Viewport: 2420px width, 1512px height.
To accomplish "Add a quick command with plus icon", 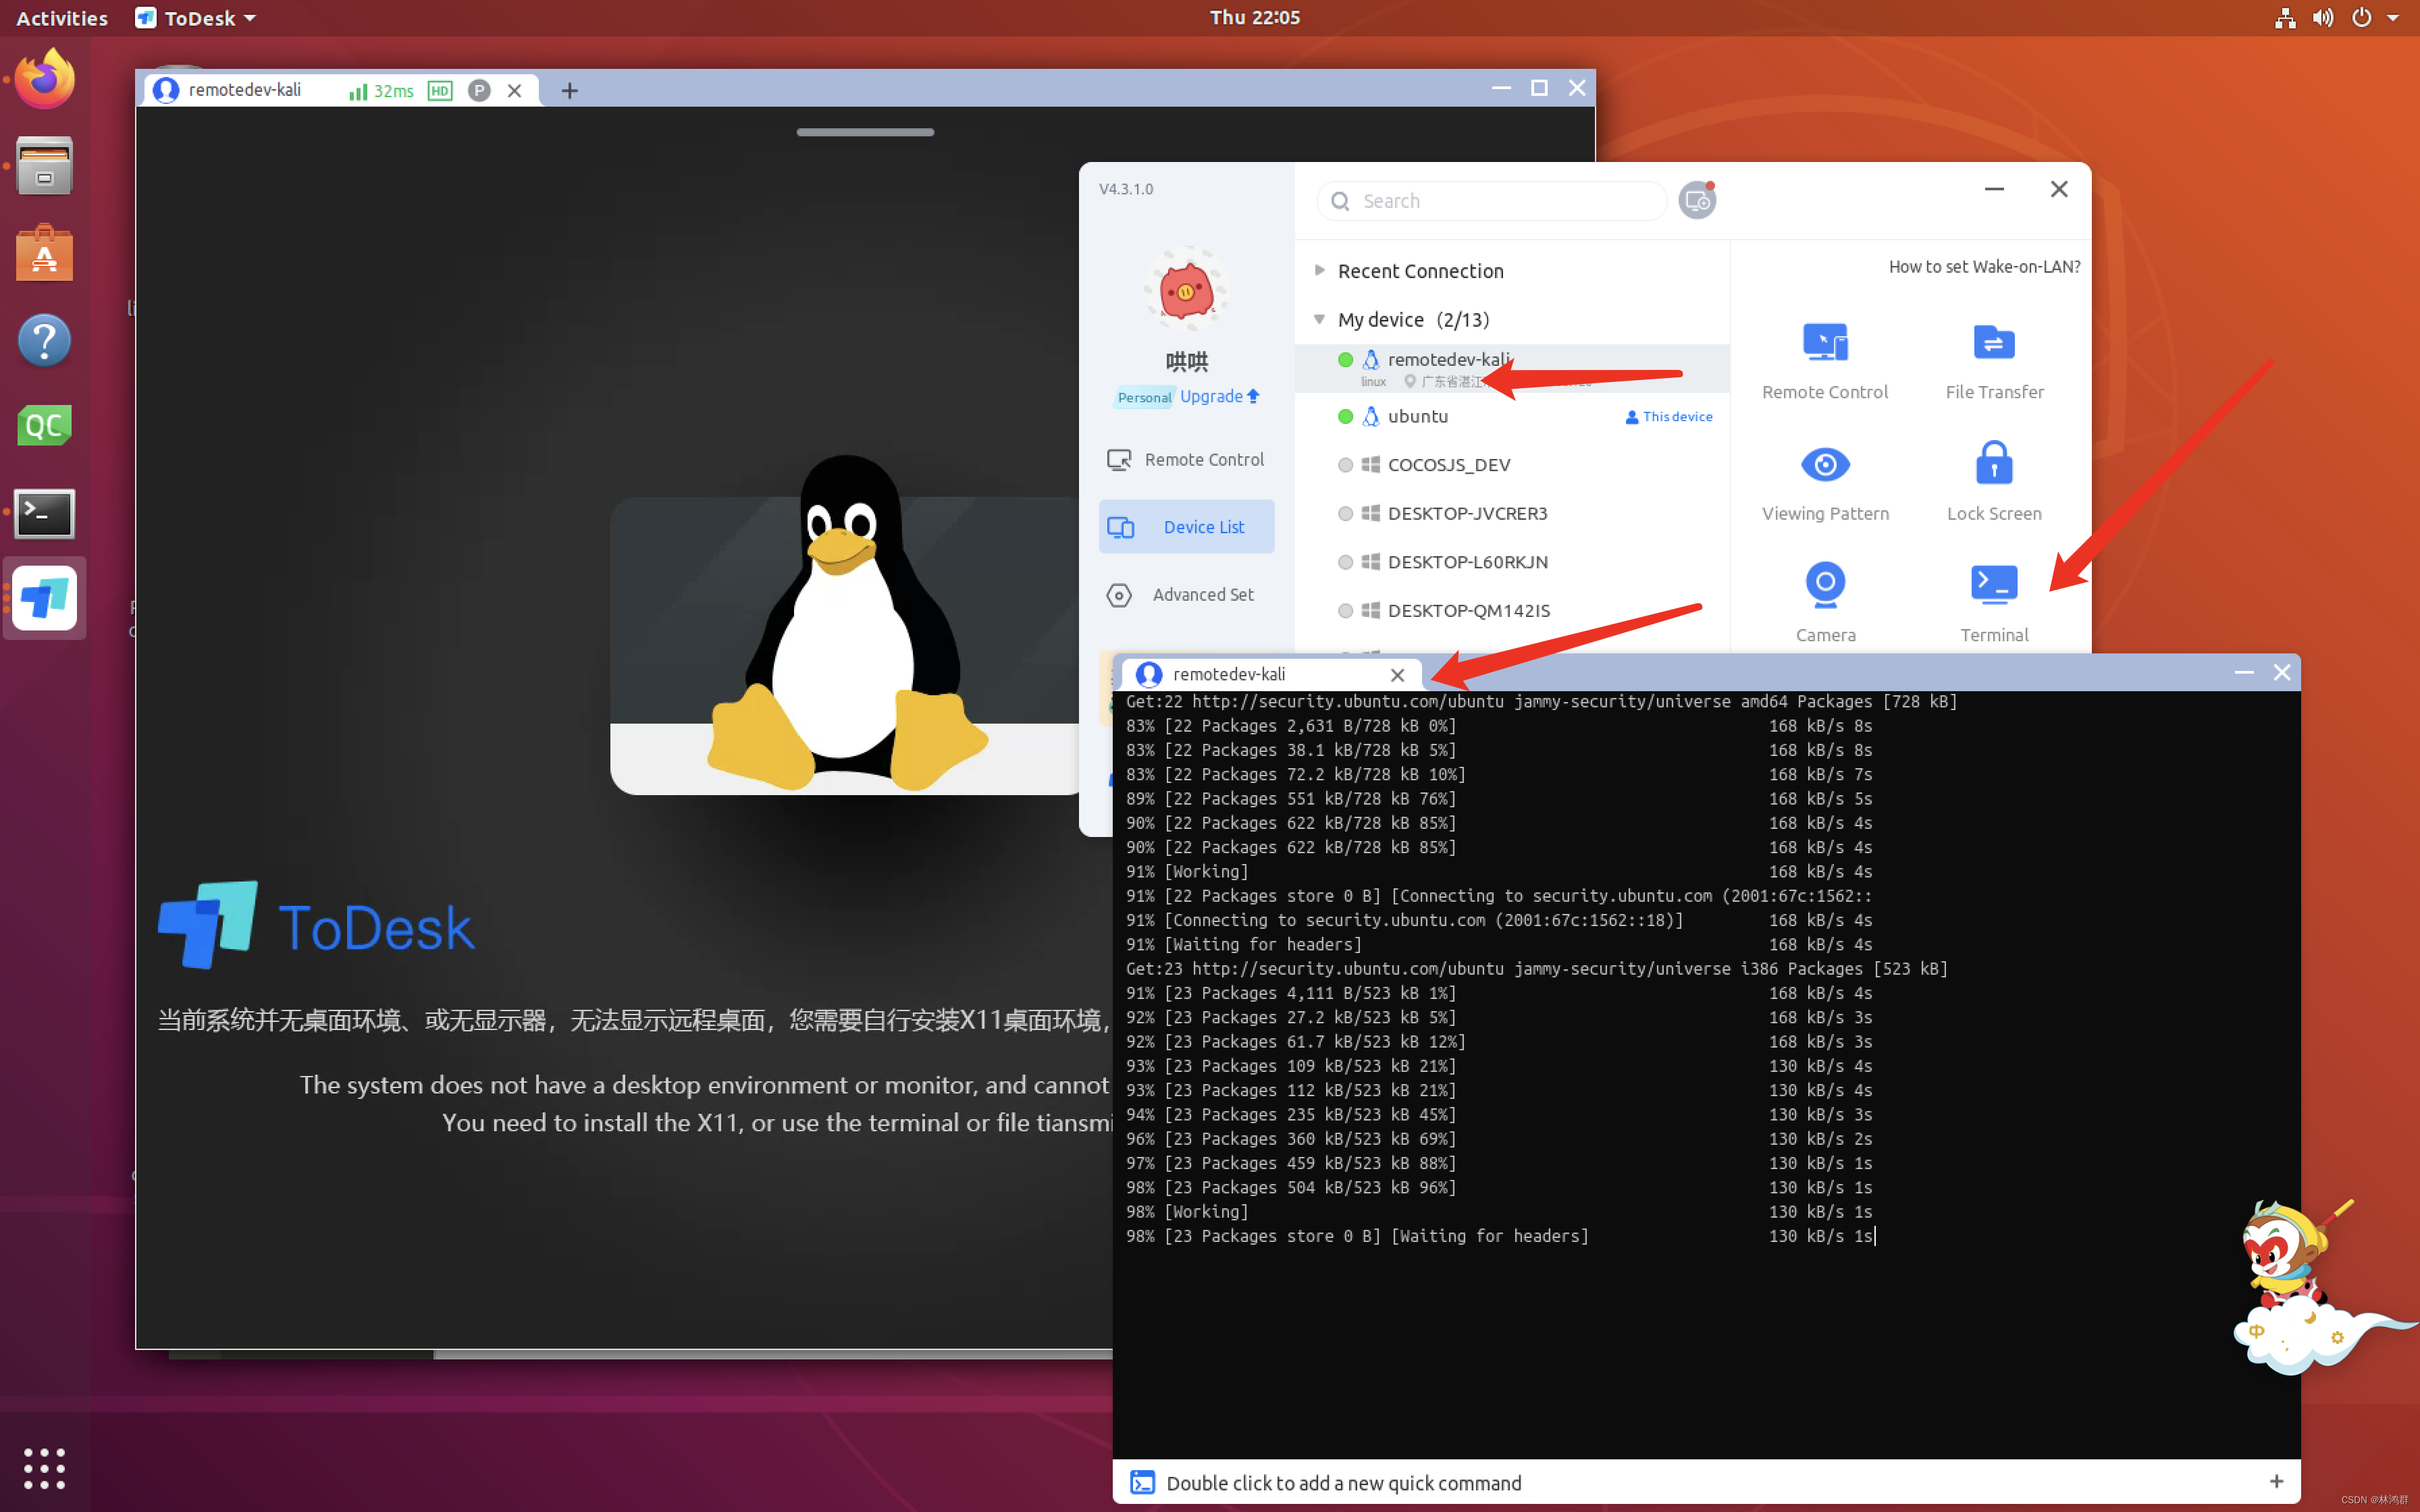I will pyautogui.click(x=2277, y=1481).
